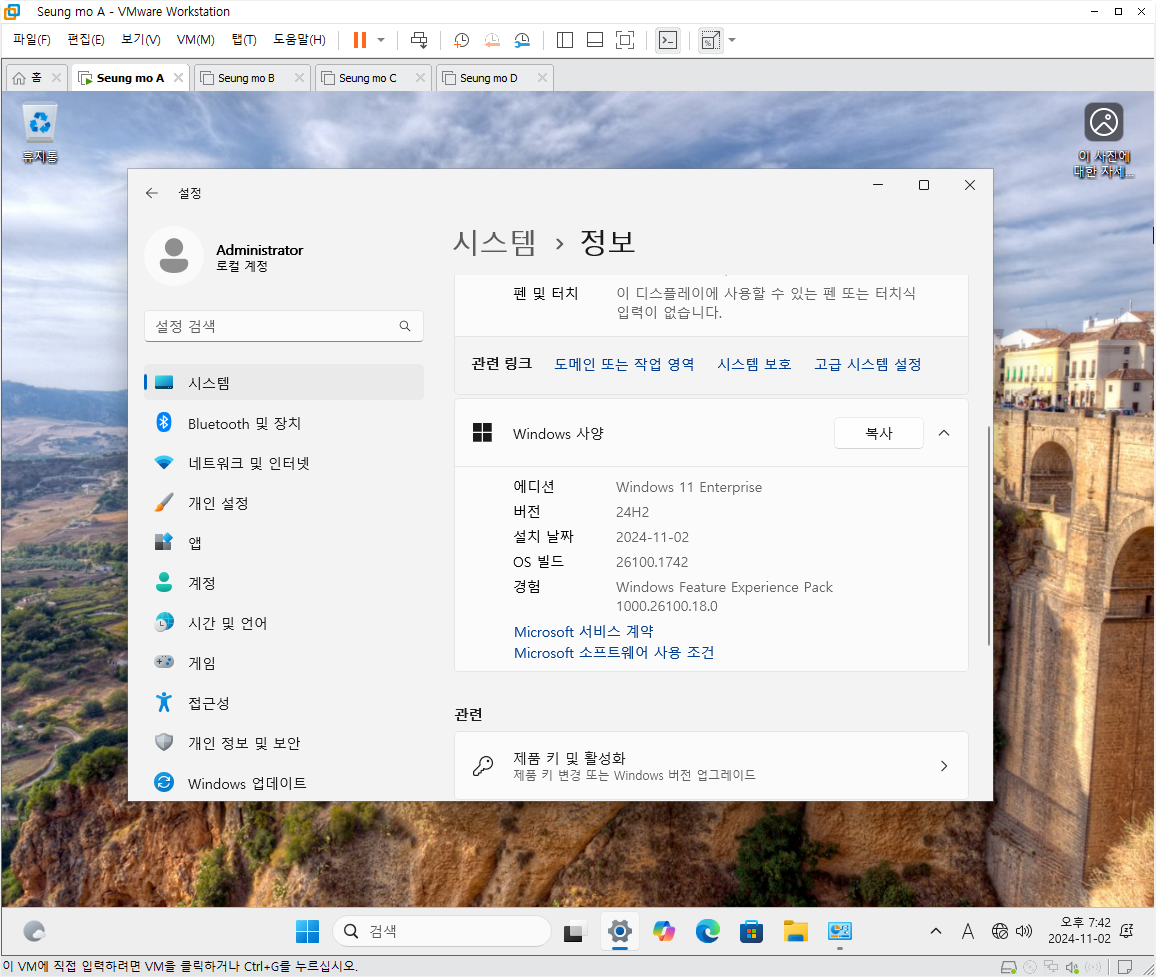Expand stretch display dropdown arrow
1156x977 pixels.
pos(732,40)
